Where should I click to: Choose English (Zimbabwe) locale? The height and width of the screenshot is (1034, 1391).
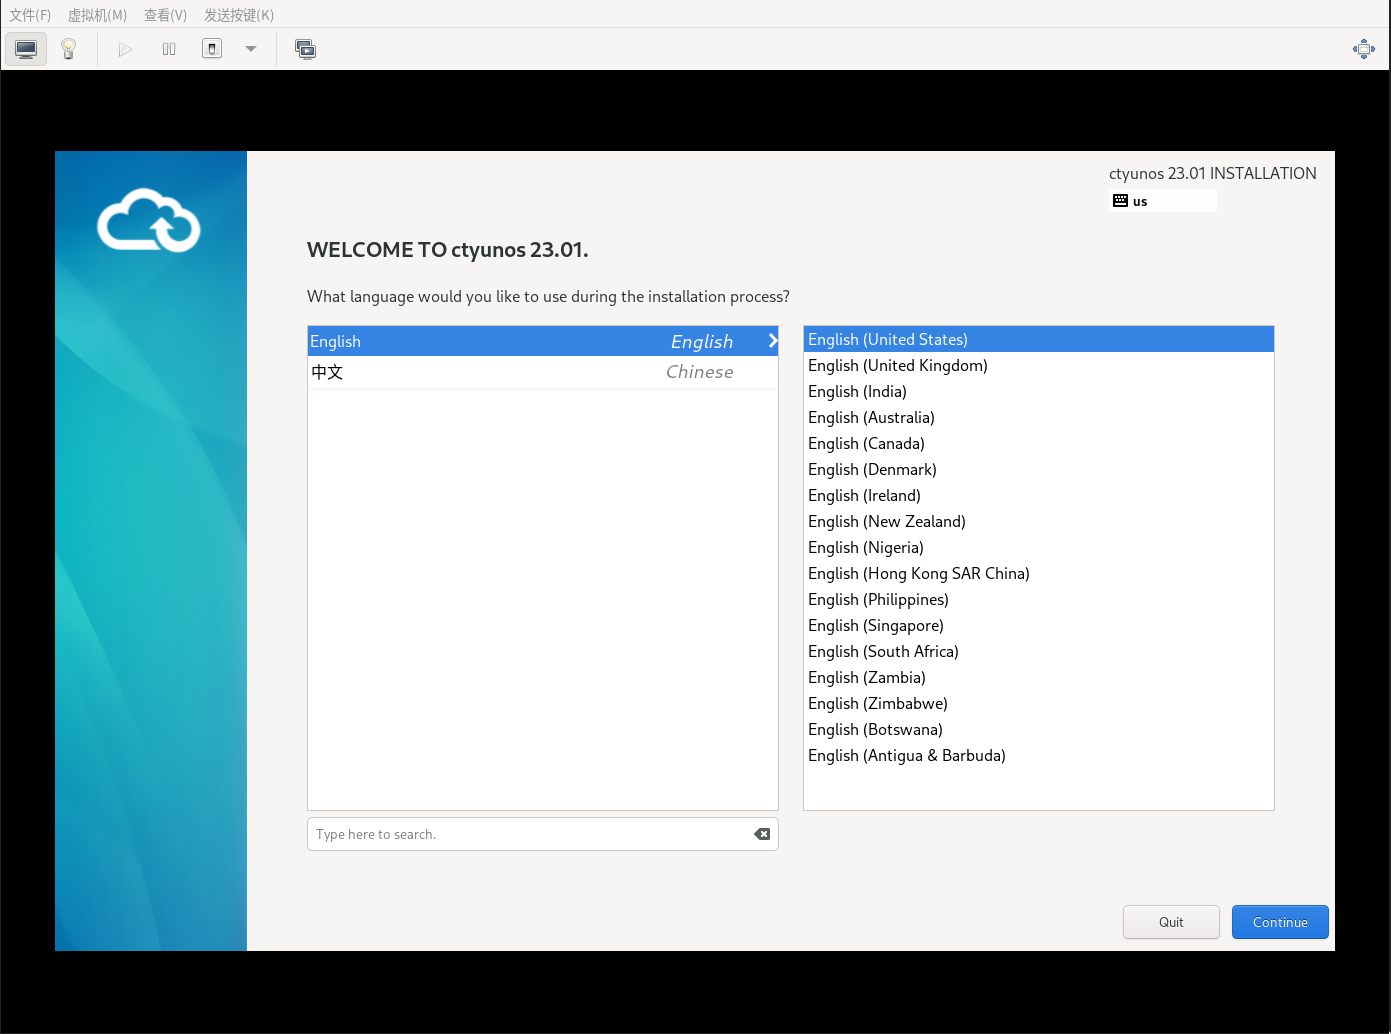click(x=1039, y=704)
